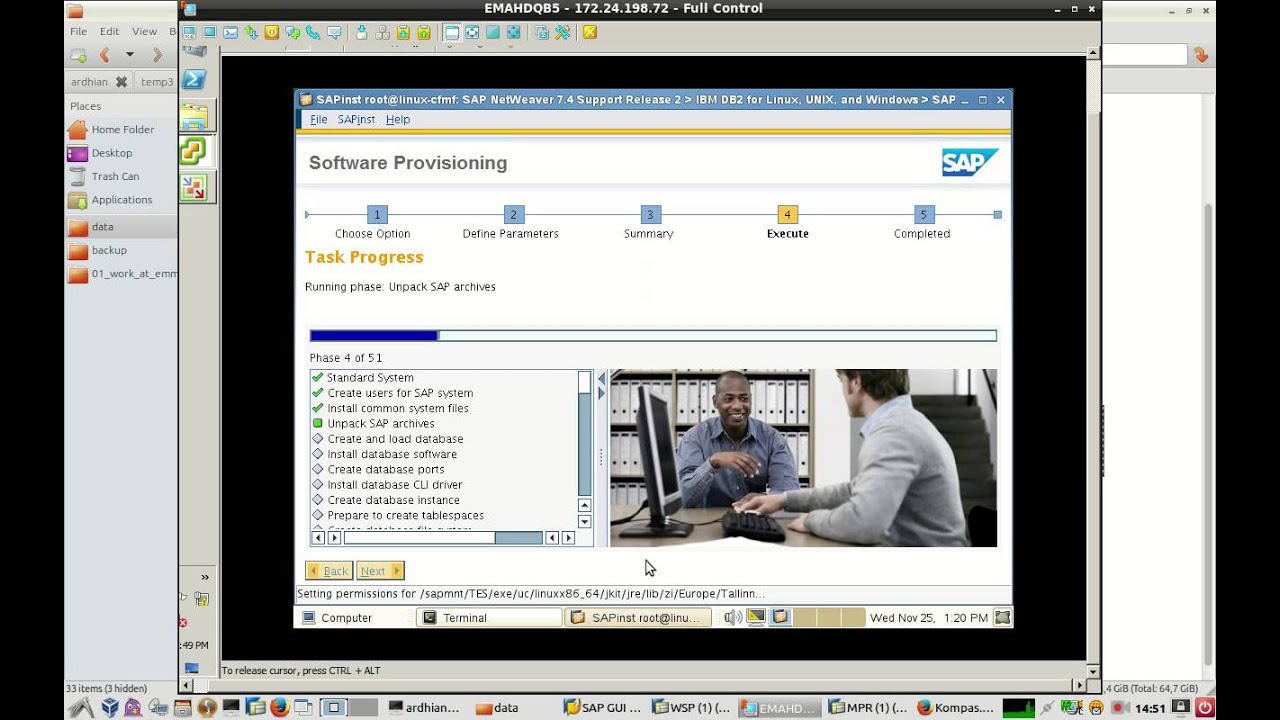Viewport: 1280px width, 720px height.
Task: Click the three-keys keyboard icon in the remote toolbar
Action: coord(382,32)
